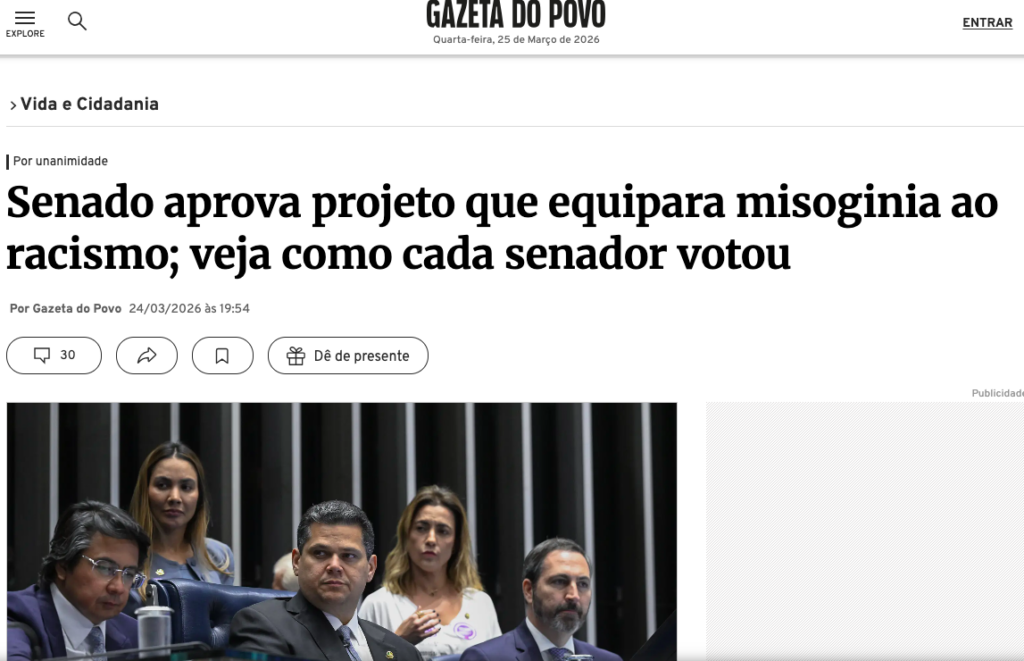Select the EXPLORE label text

tap(25, 34)
